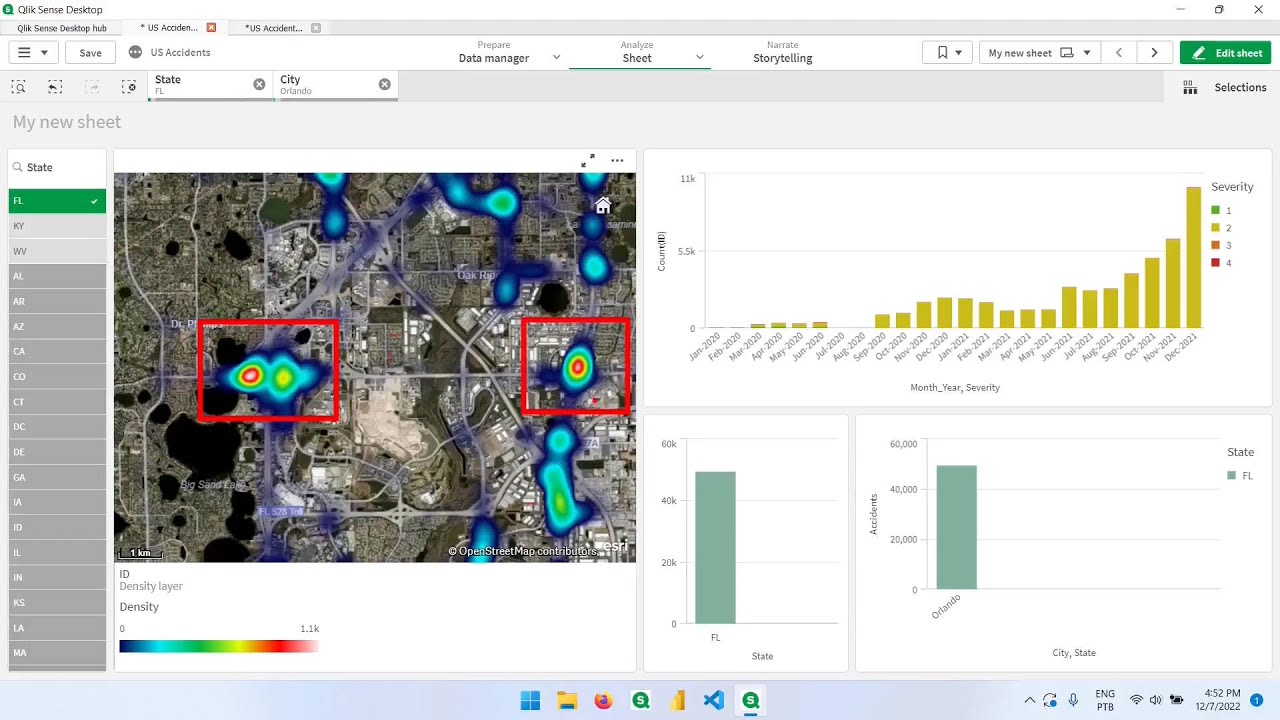1280x720 pixels.
Task: Clear the City Orlando selection
Action: (384, 84)
